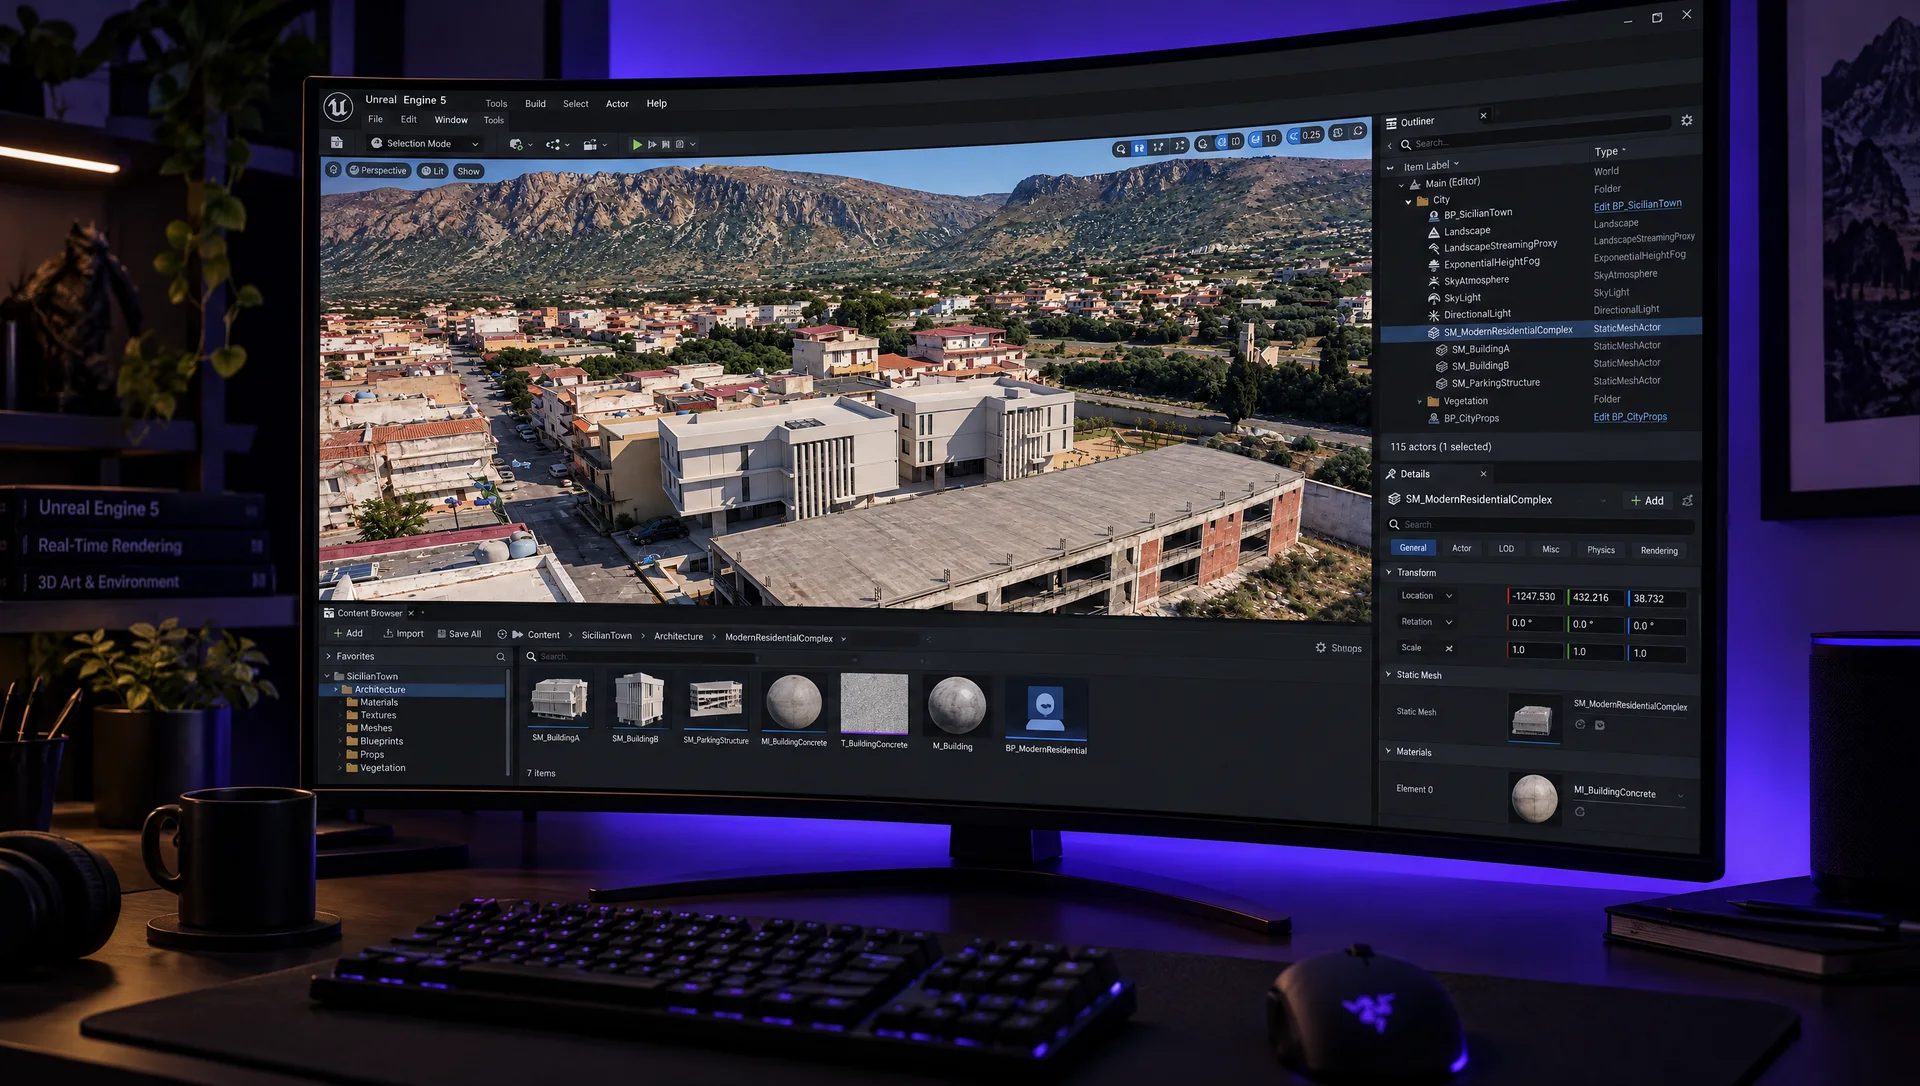Open the Perspective viewport type dropdown
Screen dimensions: 1920x1086
[378, 170]
